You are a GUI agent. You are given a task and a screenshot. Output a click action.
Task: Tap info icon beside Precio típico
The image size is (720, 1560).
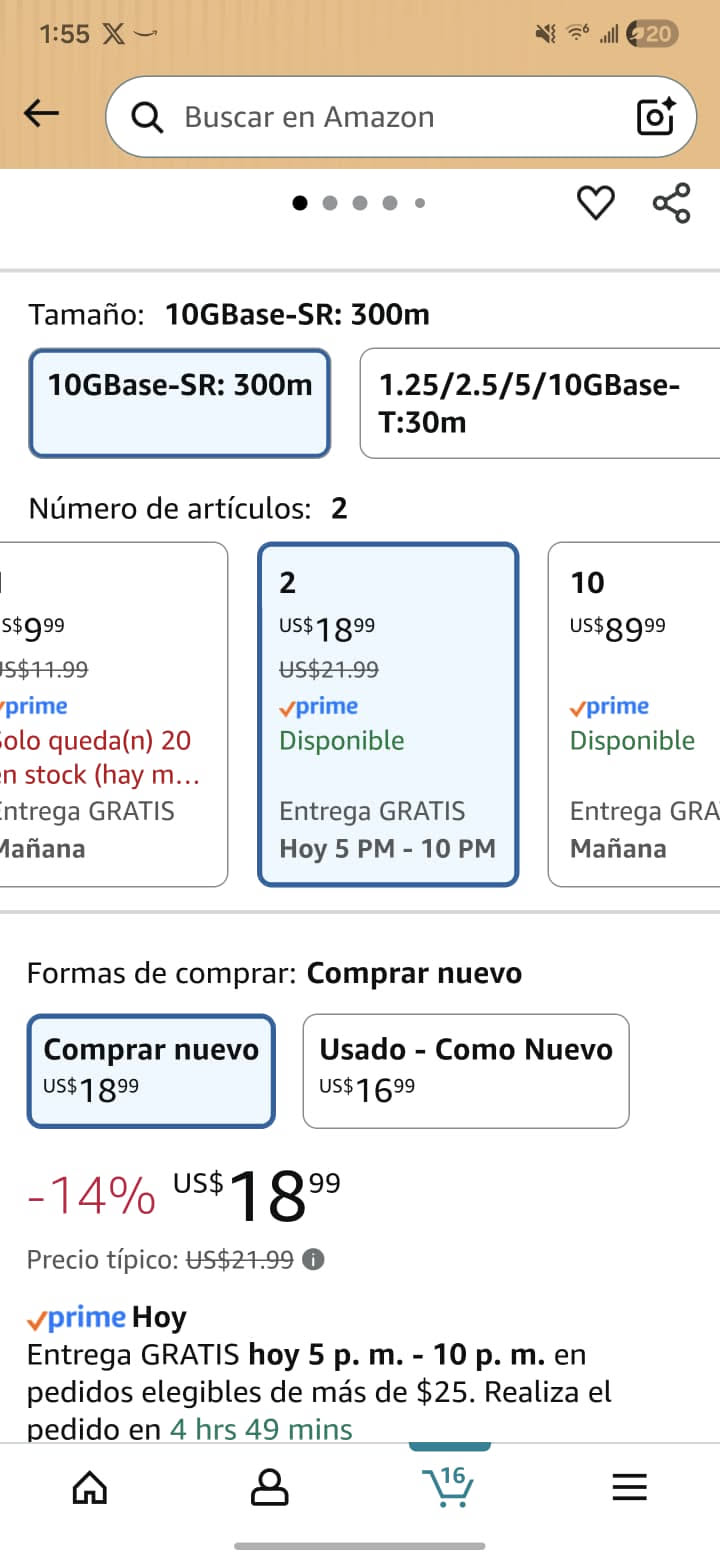314,1260
